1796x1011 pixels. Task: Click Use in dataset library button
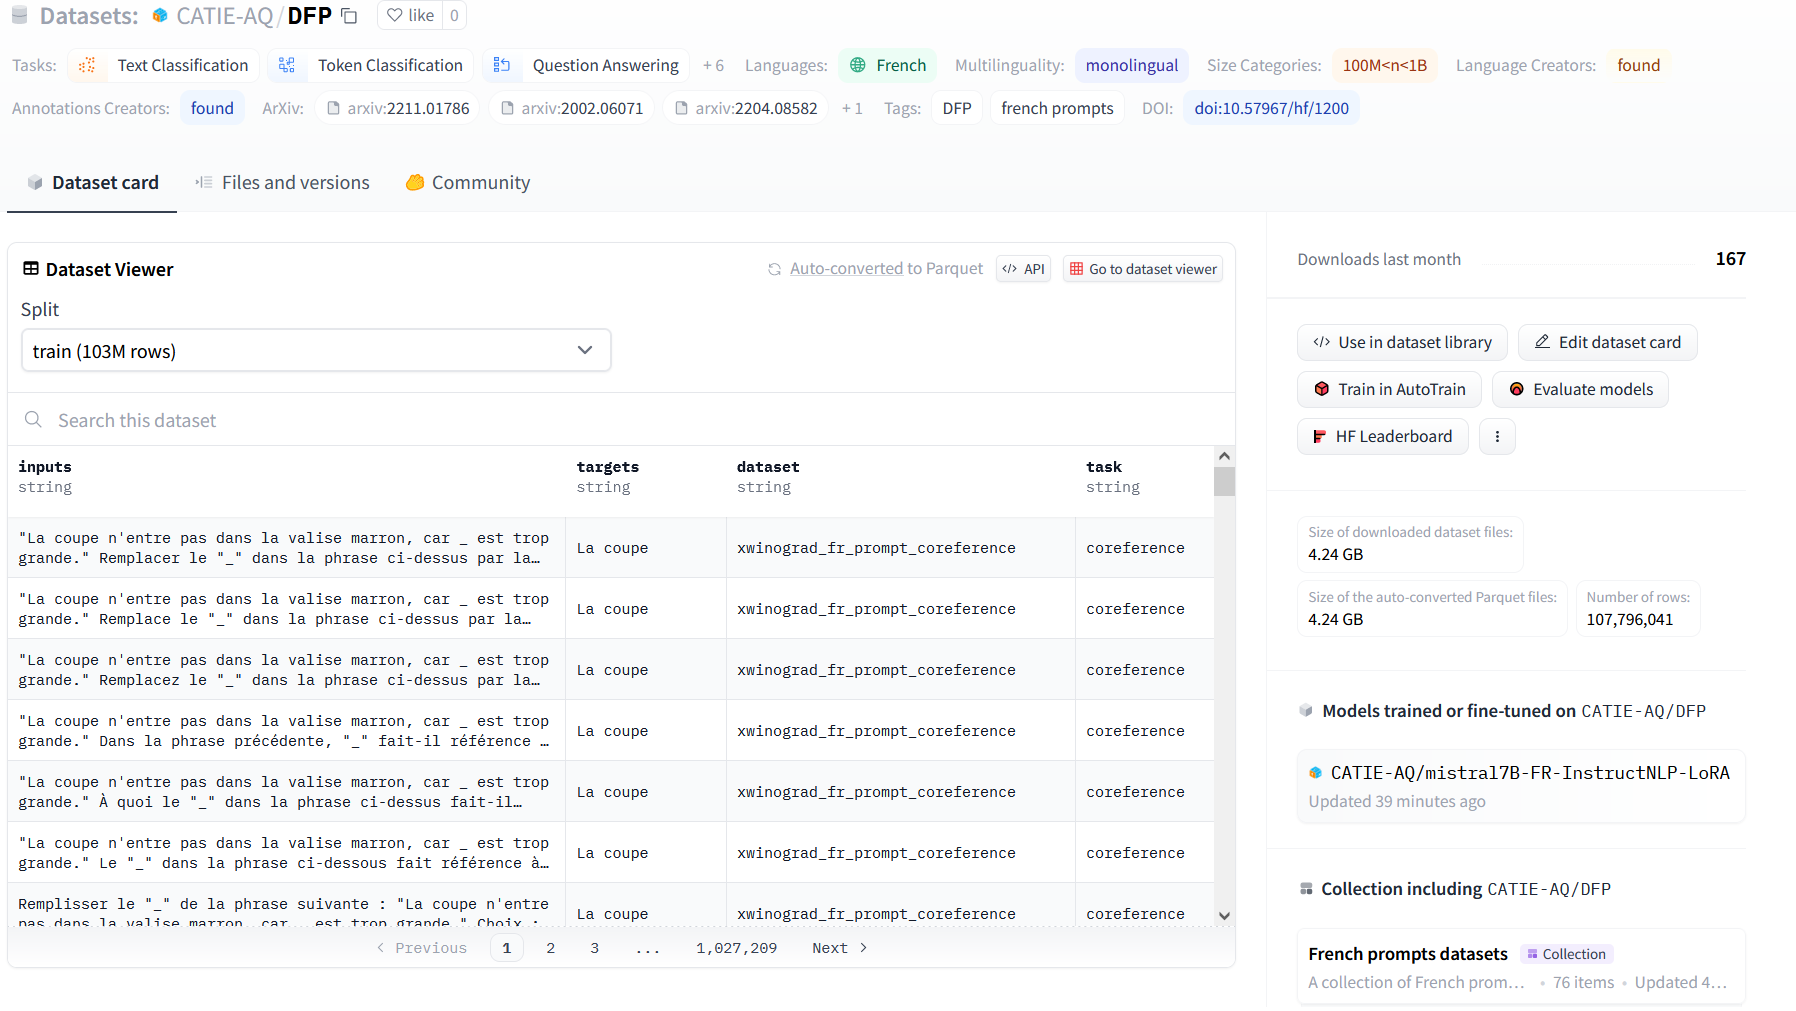click(1402, 342)
